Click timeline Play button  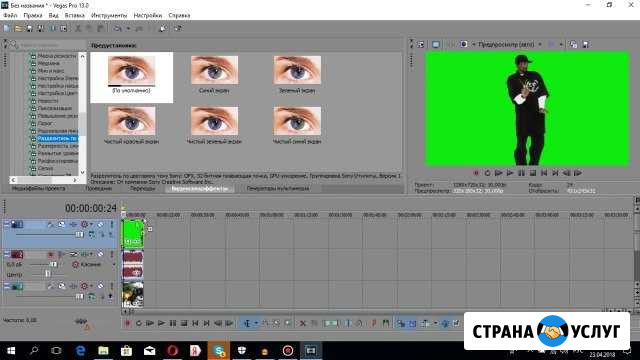(x=161, y=323)
